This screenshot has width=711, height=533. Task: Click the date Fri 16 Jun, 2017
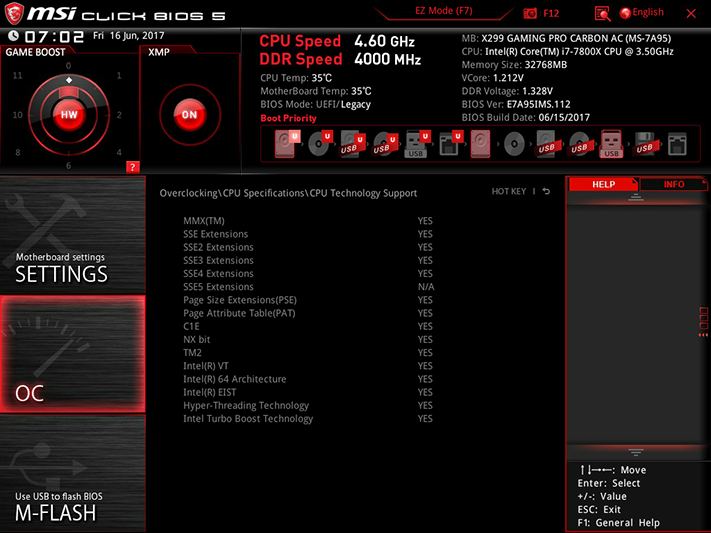click(129, 35)
